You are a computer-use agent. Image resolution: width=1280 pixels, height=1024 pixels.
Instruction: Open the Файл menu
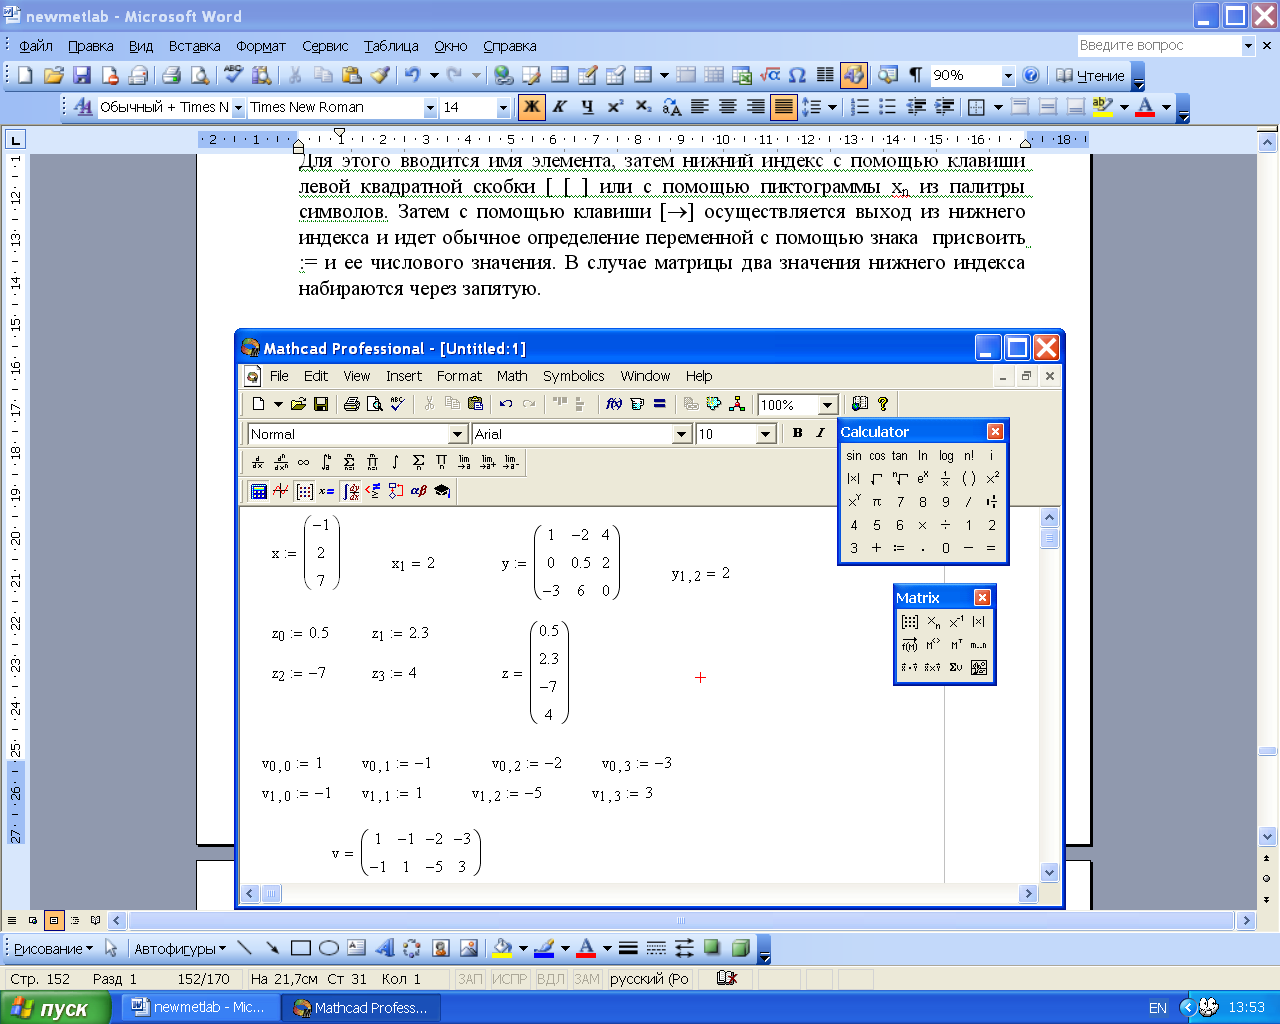click(36, 46)
